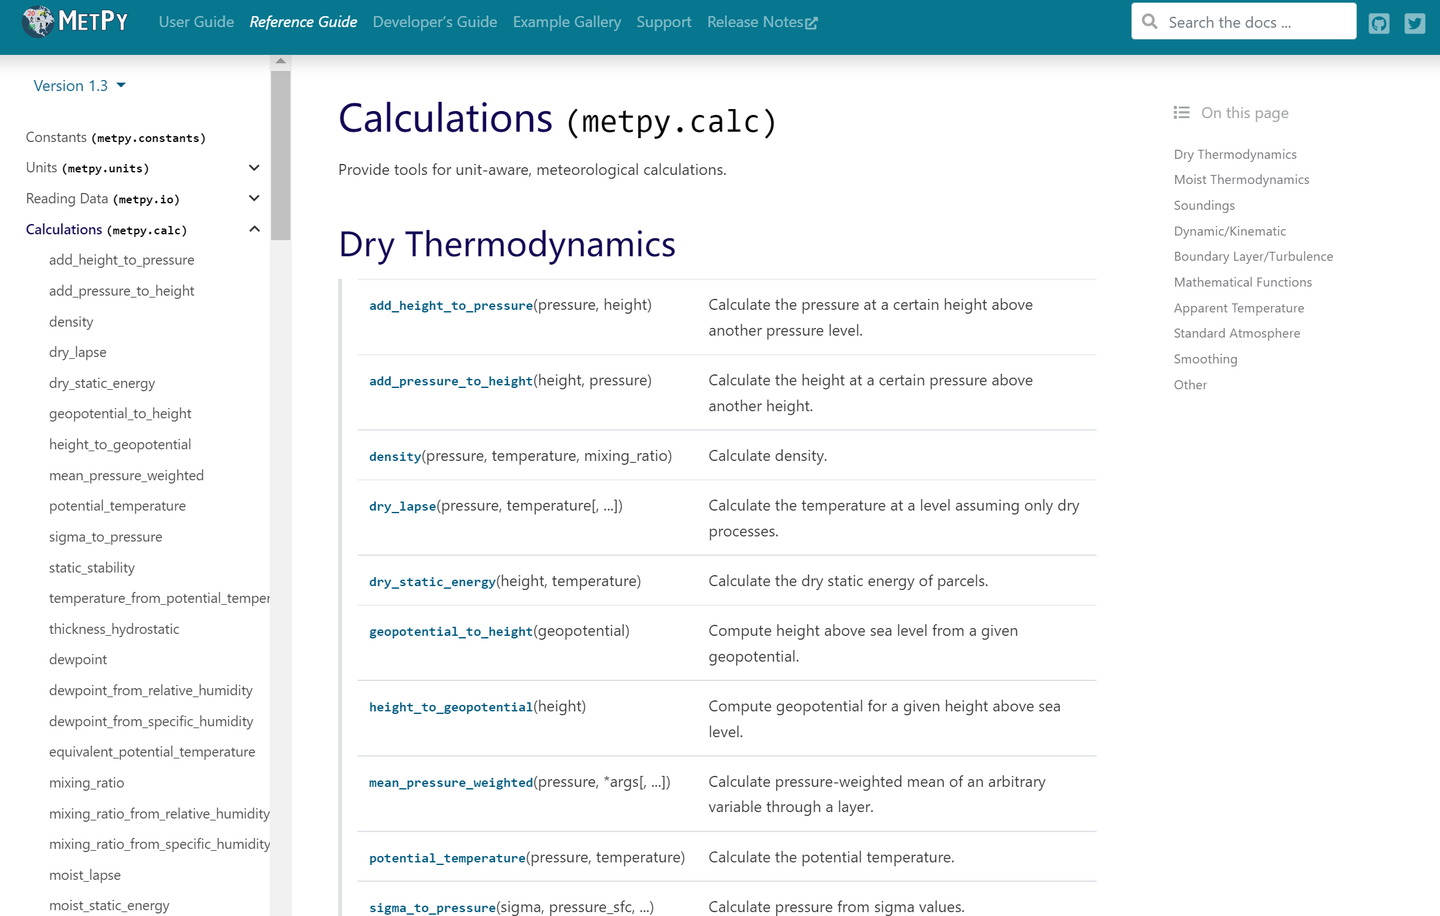
Task: Jump to Moist Thermodynamics section
Action: tap(1241, 180)
